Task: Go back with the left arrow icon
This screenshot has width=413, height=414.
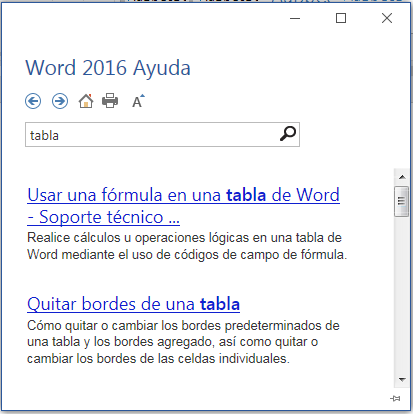Action: [x=33, y=101]
